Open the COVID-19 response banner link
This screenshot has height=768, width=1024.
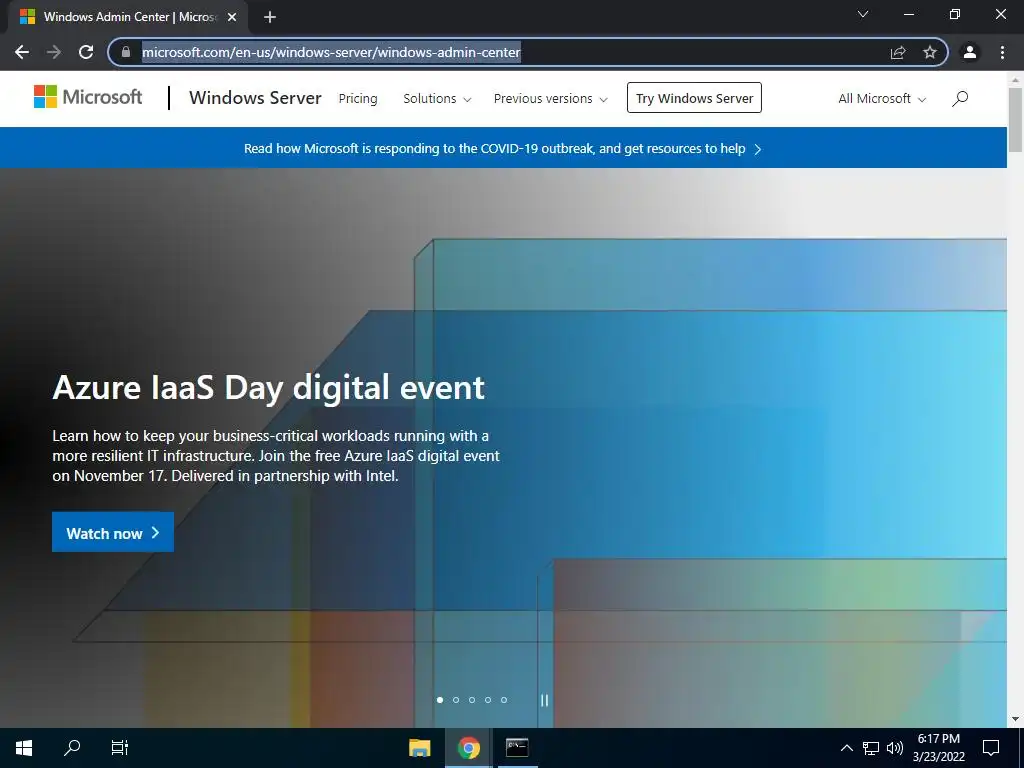[x=502, y=149]
